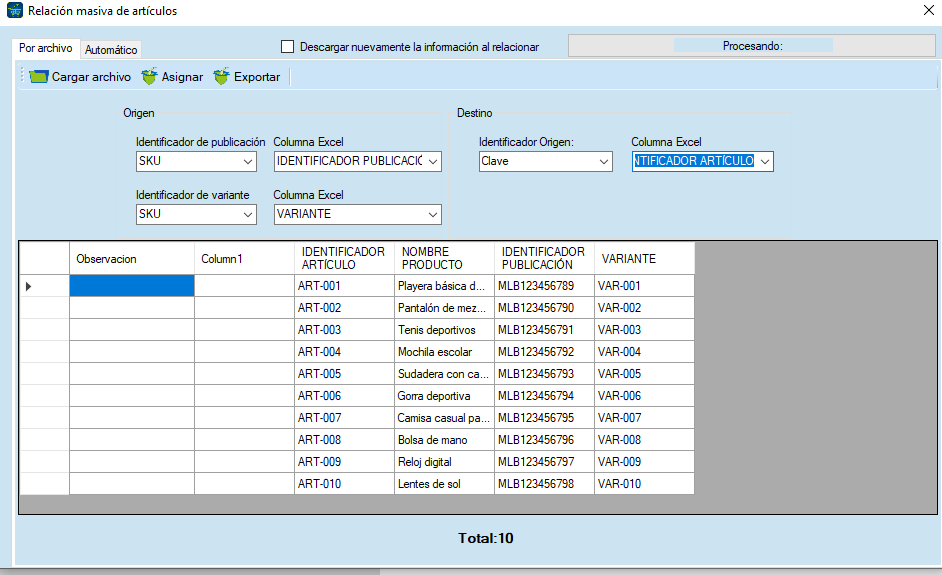Close the Relación masiva de artículos window
The image size is (942, 575).
[x=928, y=10]
